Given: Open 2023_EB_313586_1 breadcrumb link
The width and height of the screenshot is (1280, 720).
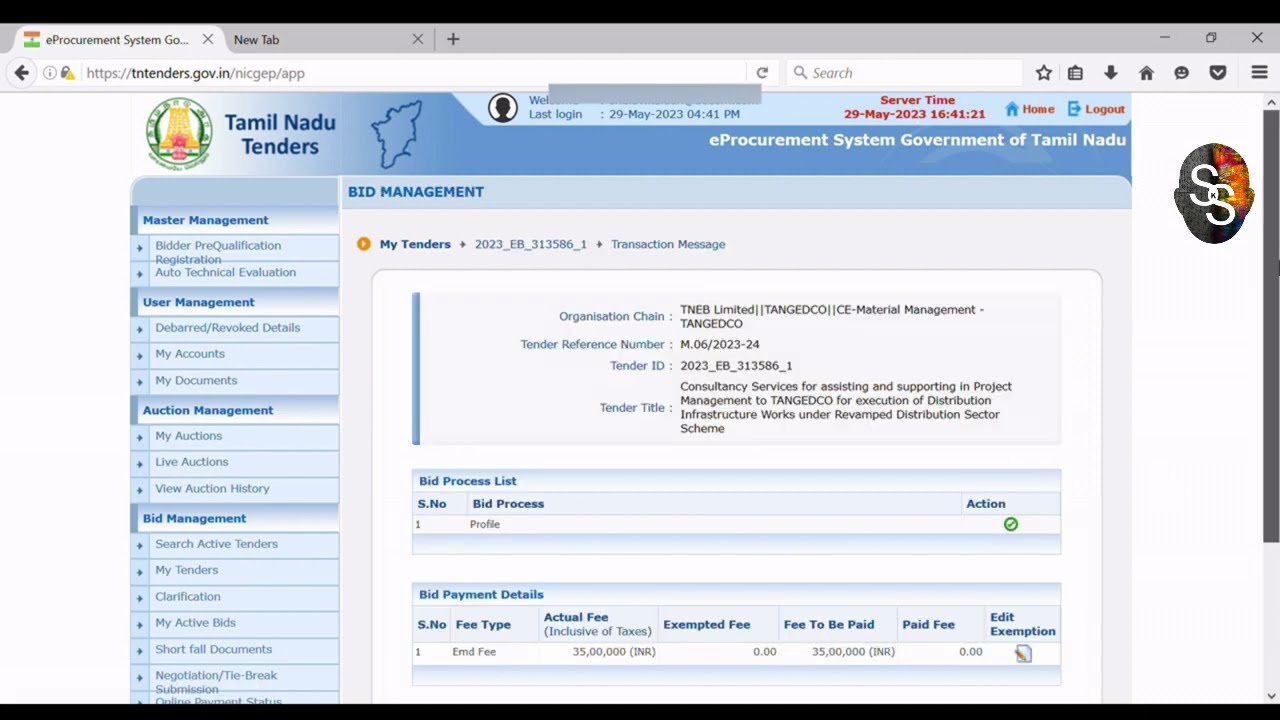Looking at the screenshot, I should pos(531,244).
